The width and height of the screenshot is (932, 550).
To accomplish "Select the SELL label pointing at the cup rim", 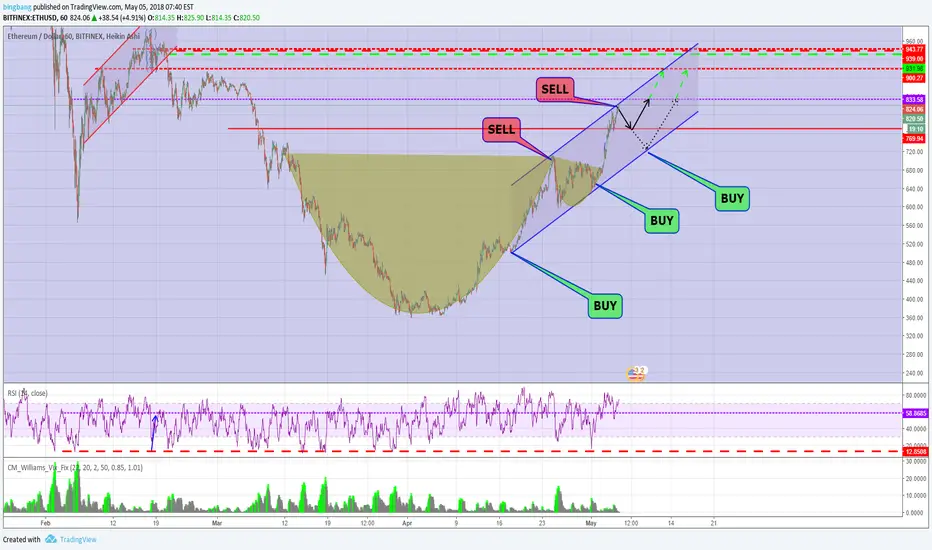I will (x=501, y=129).
